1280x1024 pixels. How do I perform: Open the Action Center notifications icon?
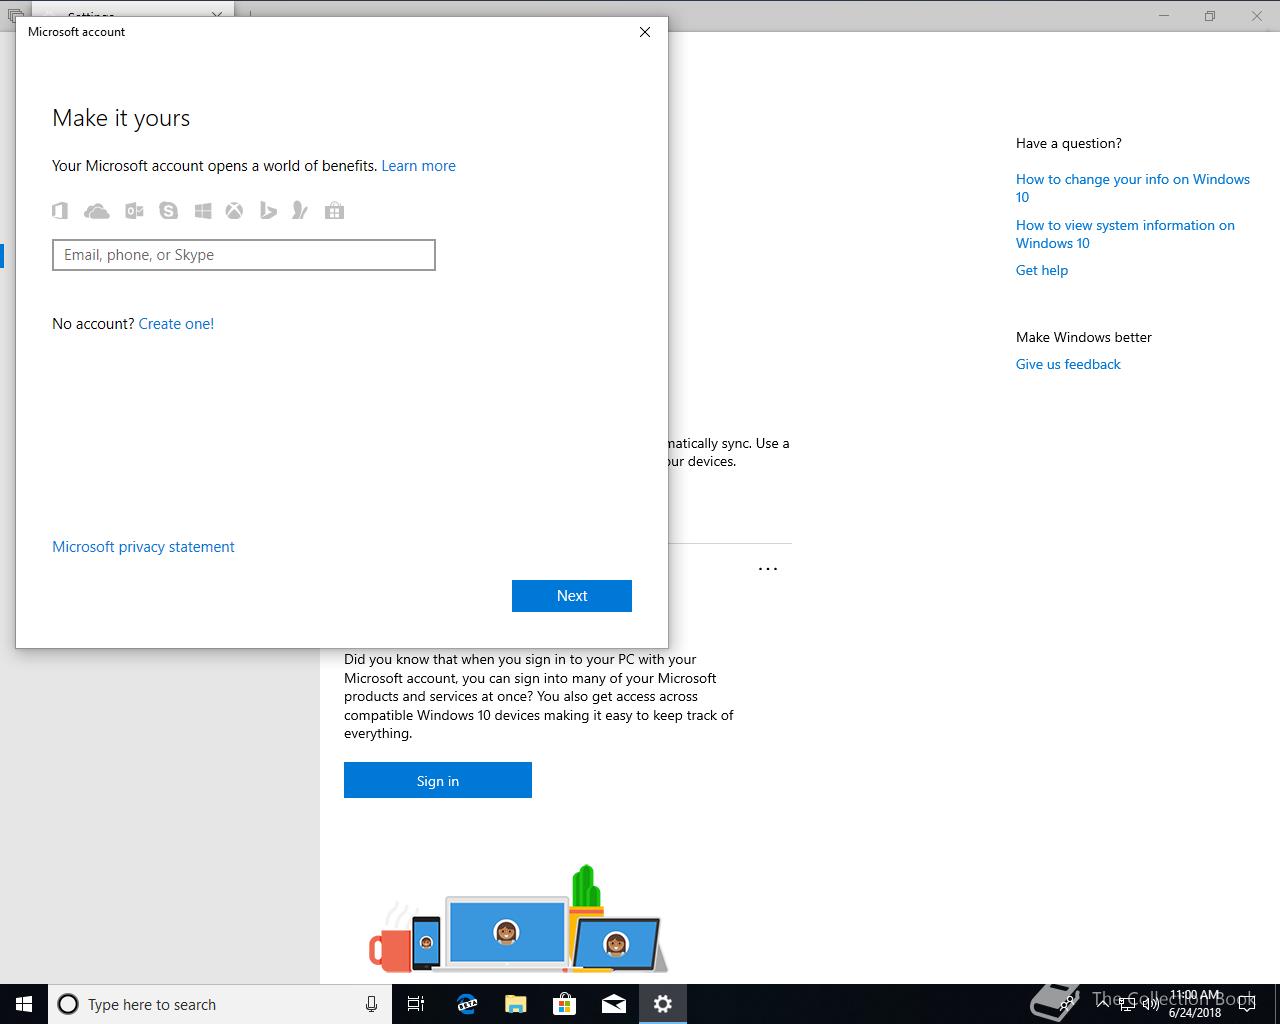(x=1247, y=1004)
